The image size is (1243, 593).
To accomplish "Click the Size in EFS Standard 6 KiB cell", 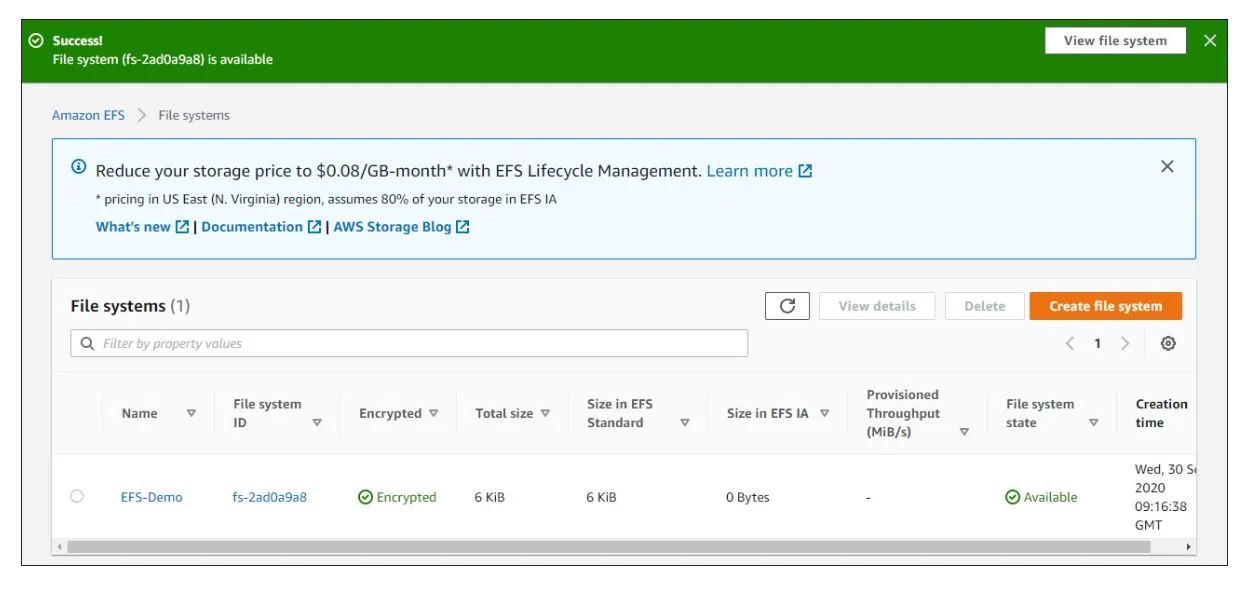I will click(603, 497).
